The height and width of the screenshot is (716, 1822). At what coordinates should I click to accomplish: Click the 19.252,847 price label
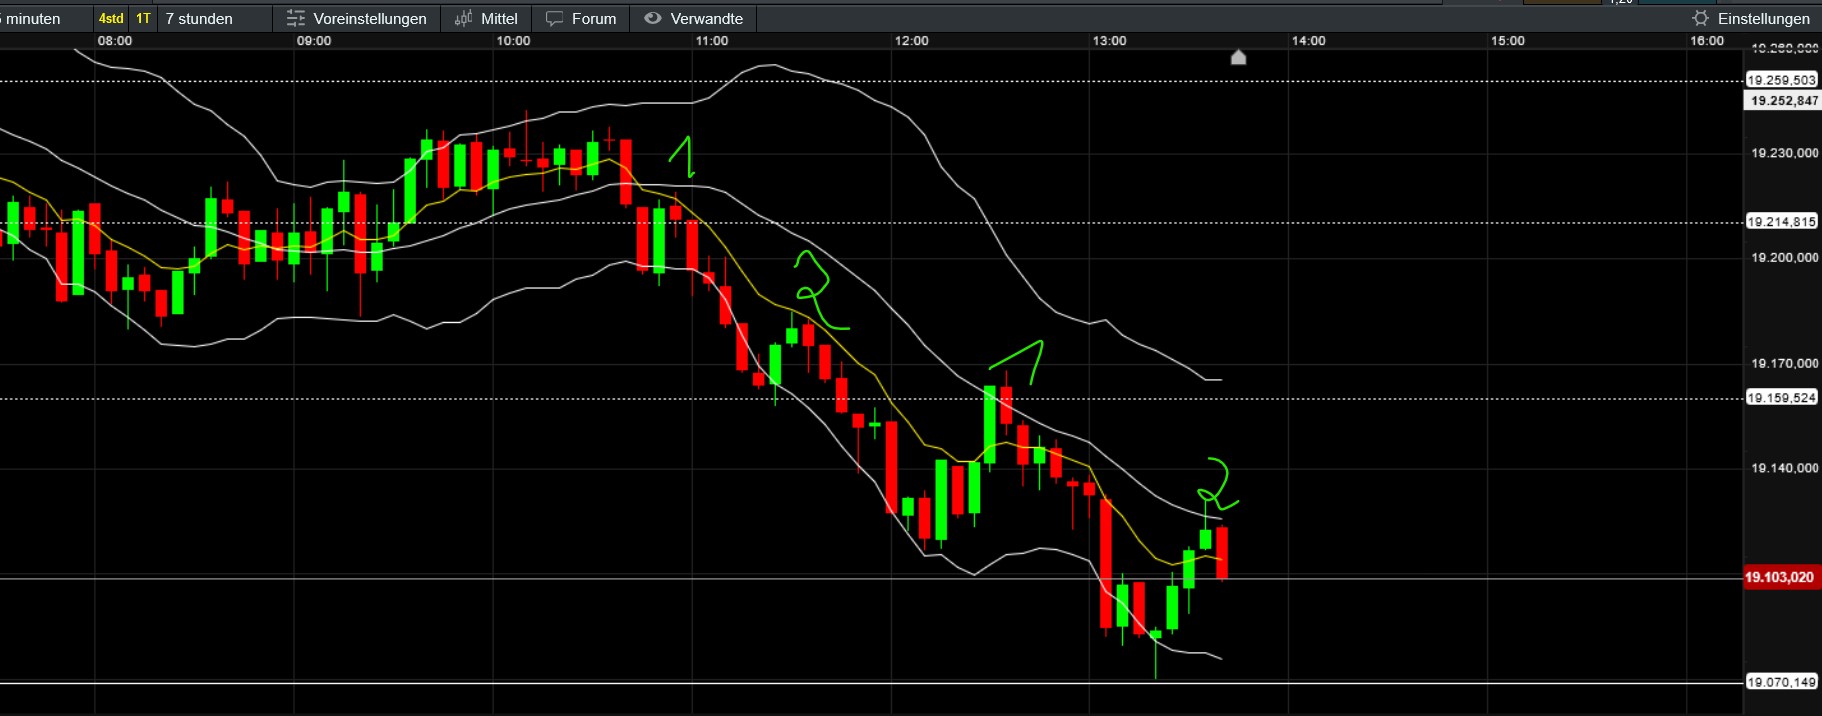click(1782, 100)
